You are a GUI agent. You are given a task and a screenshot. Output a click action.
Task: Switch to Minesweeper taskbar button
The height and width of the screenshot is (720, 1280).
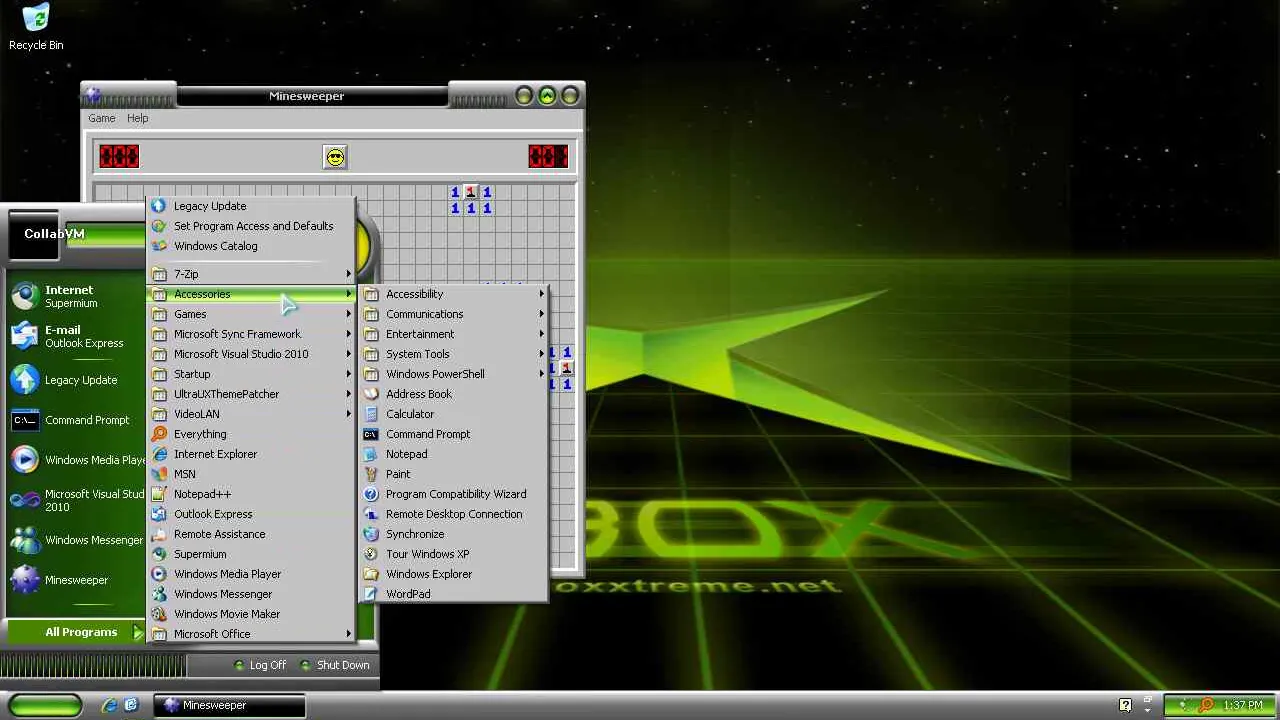[229, 705]
